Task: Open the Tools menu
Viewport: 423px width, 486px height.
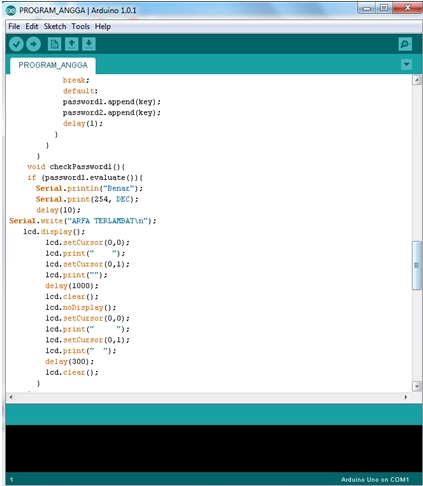Action: tap(81, 26)
